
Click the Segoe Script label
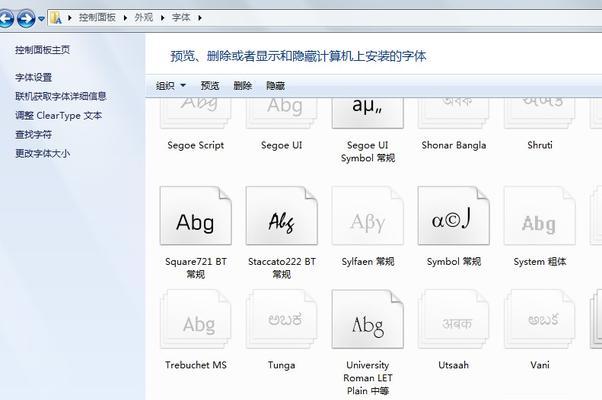(196, 145)
